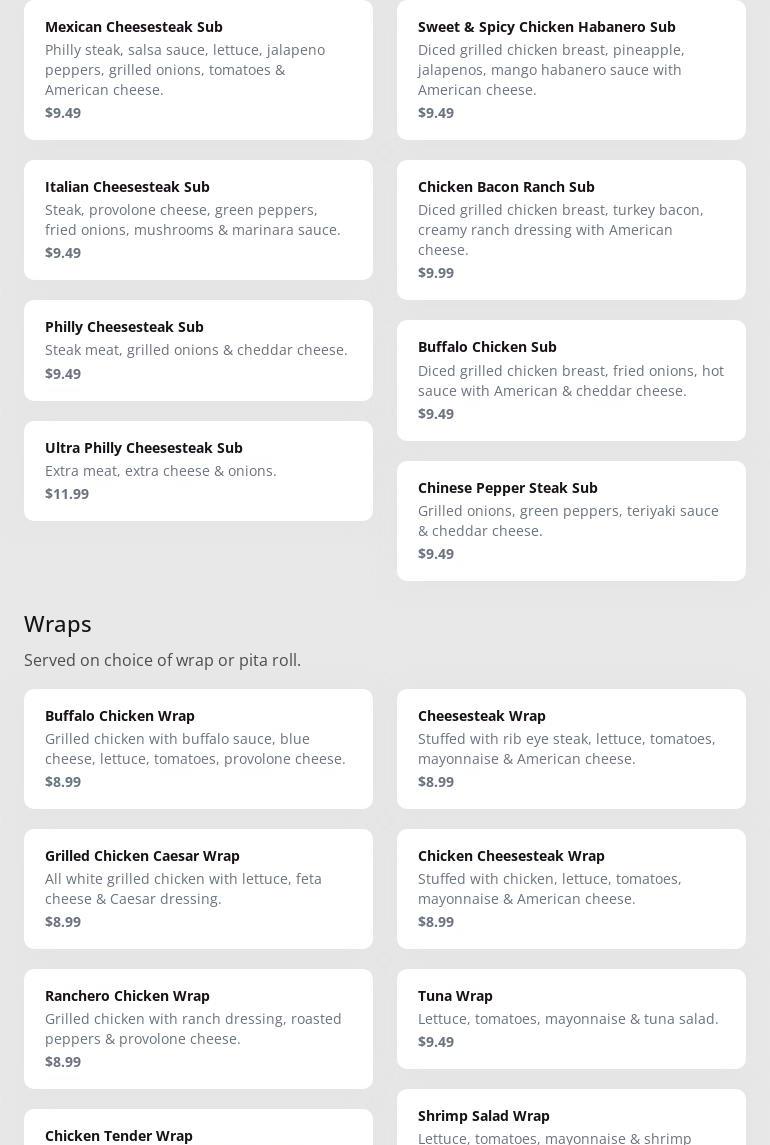Click the wrap or pita roll note
770x1145 pixels.
click(162, 660)
